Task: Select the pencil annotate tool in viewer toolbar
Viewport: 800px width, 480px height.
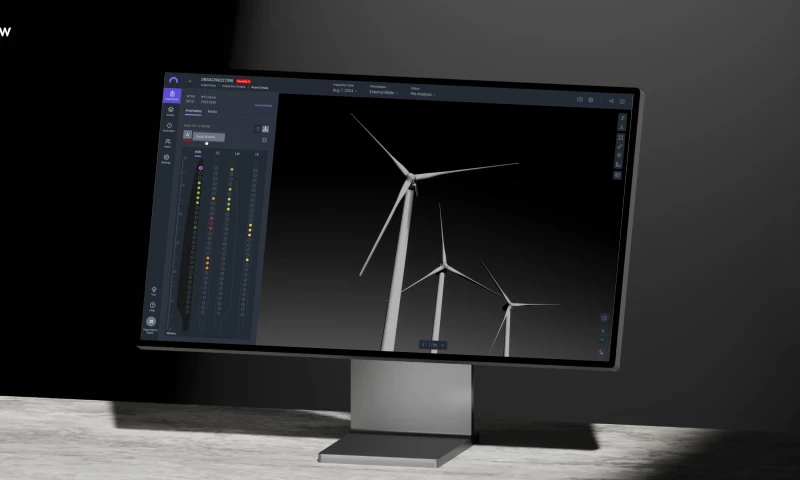Action: (620, 146)
